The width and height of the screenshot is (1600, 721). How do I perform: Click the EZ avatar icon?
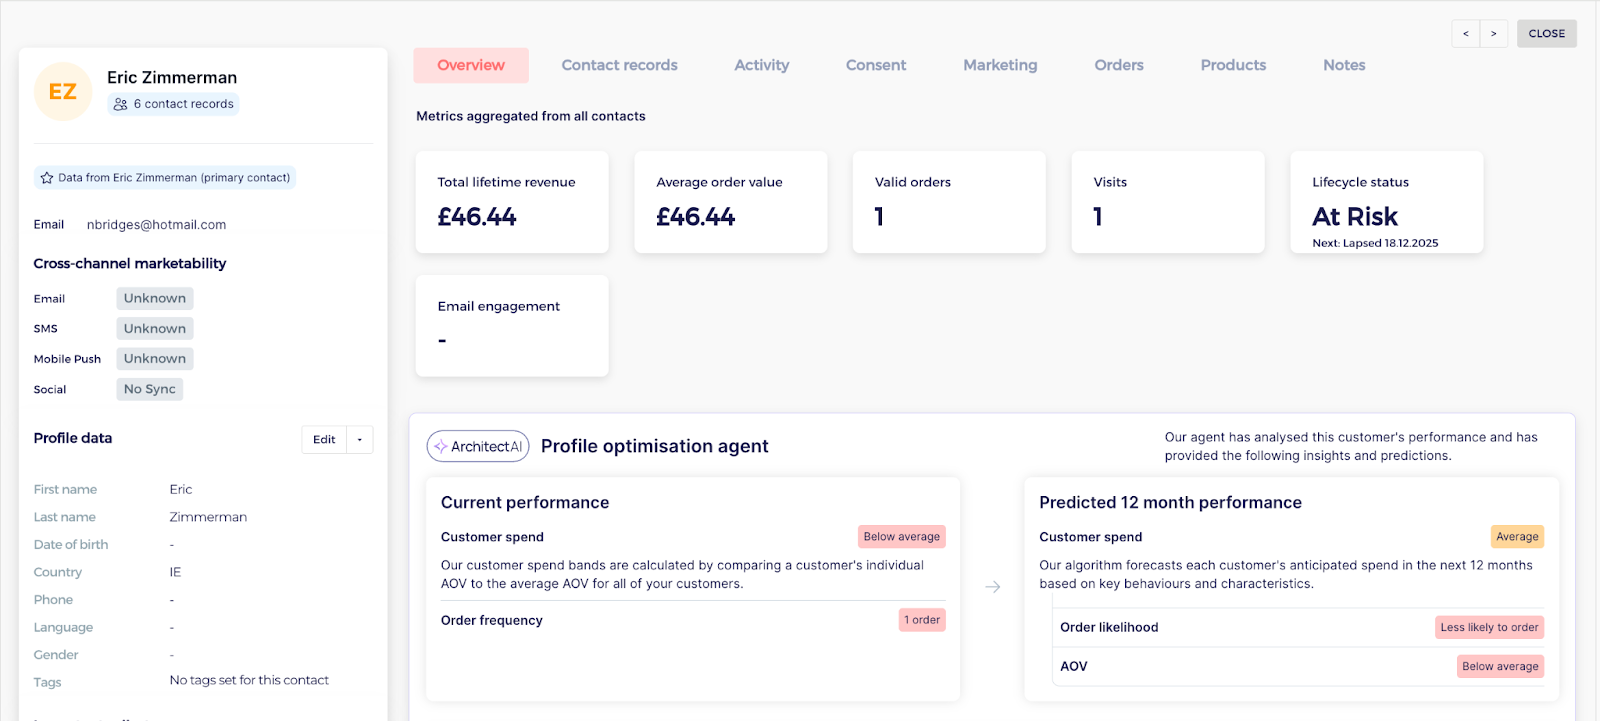click(x=63, y=92)
